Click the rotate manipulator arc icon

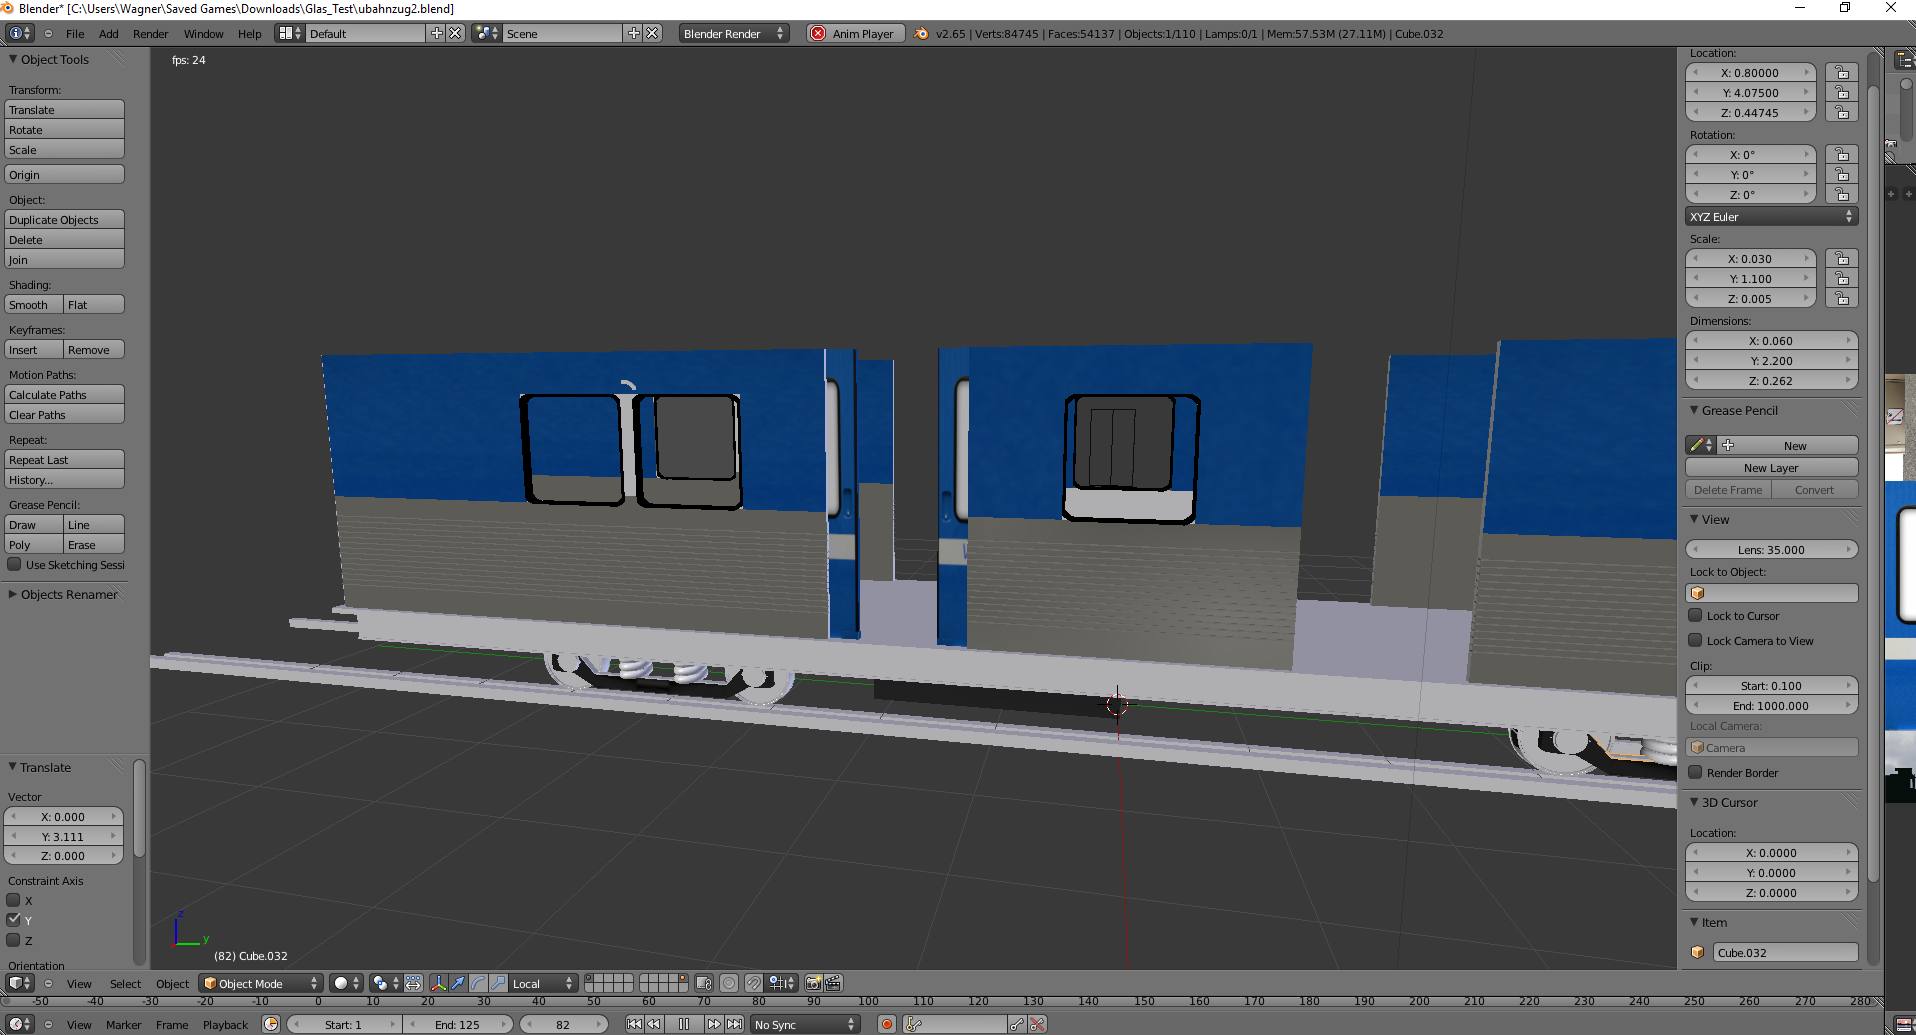(x=478, y=983)
